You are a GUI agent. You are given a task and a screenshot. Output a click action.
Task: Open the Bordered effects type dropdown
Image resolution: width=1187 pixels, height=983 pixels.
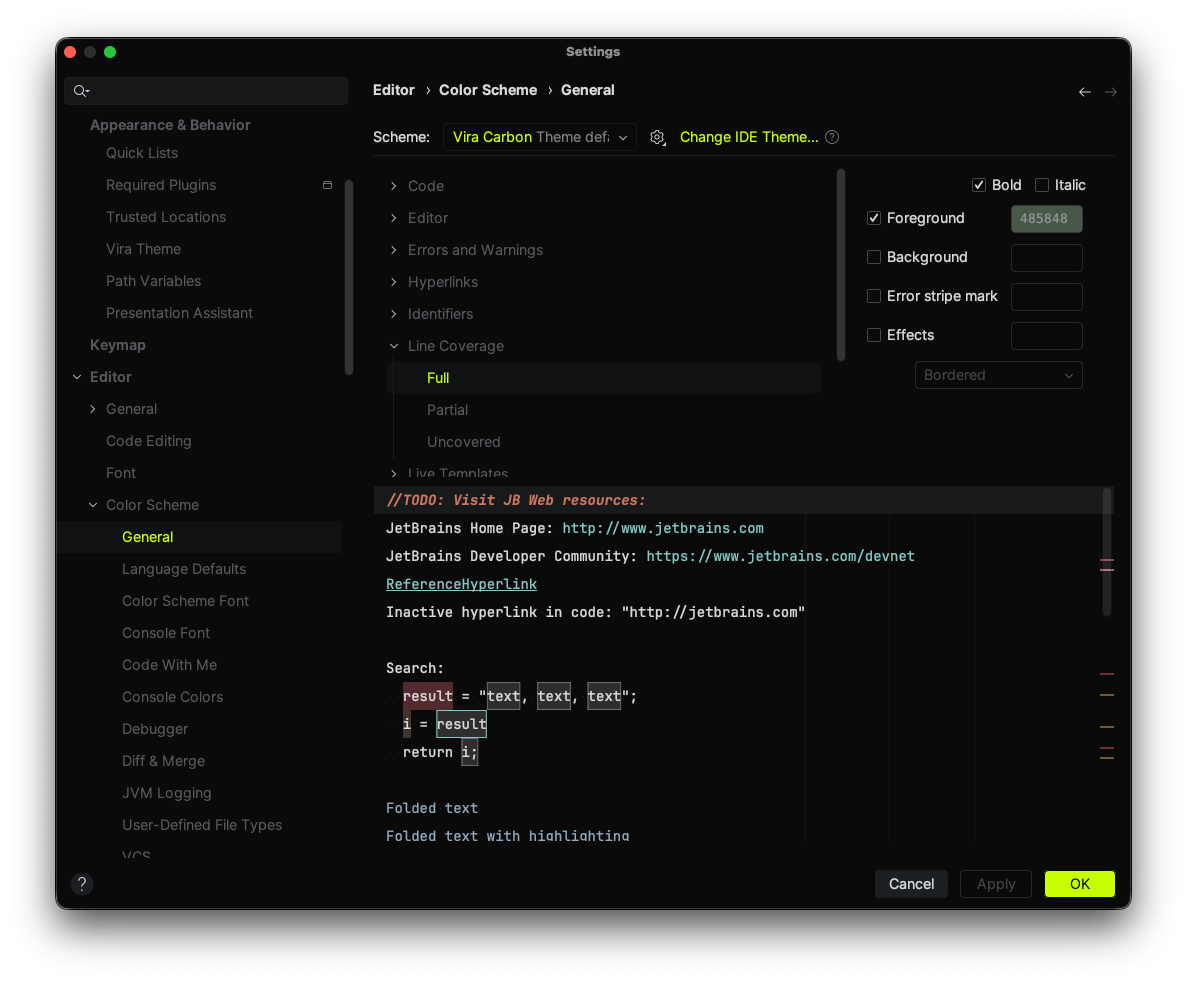(x=998, y=375)
